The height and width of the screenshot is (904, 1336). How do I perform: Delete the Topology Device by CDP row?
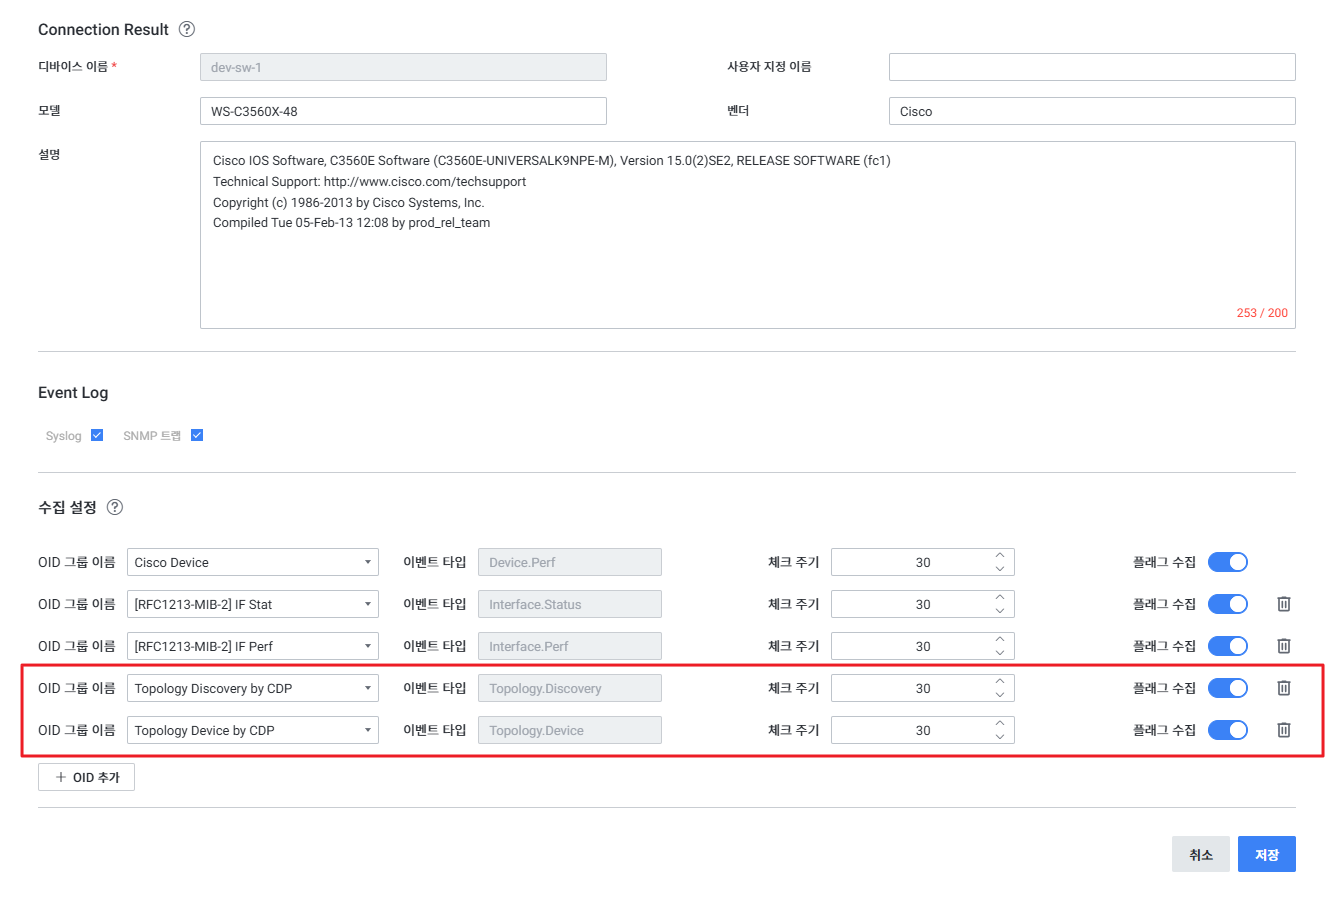click(1284, 730)
